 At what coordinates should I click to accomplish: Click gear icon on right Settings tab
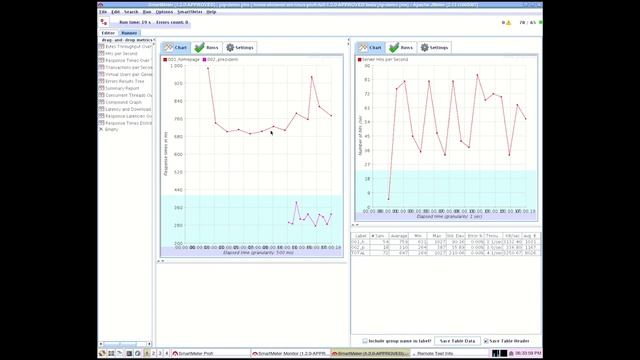[x=425, y=47]
